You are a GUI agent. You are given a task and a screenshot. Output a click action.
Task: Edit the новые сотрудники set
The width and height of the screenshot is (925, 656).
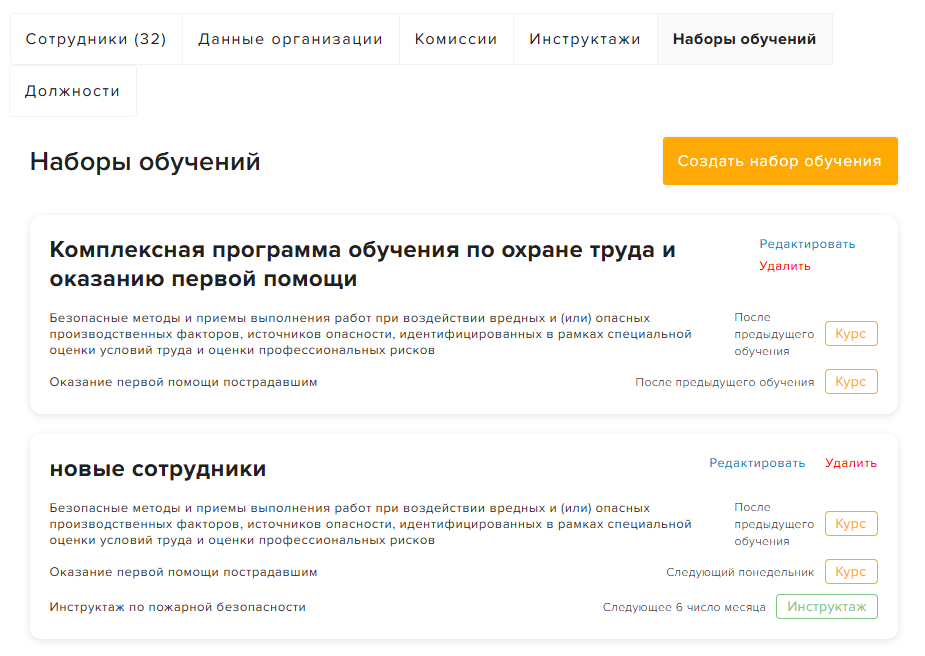tap(757, 463)
